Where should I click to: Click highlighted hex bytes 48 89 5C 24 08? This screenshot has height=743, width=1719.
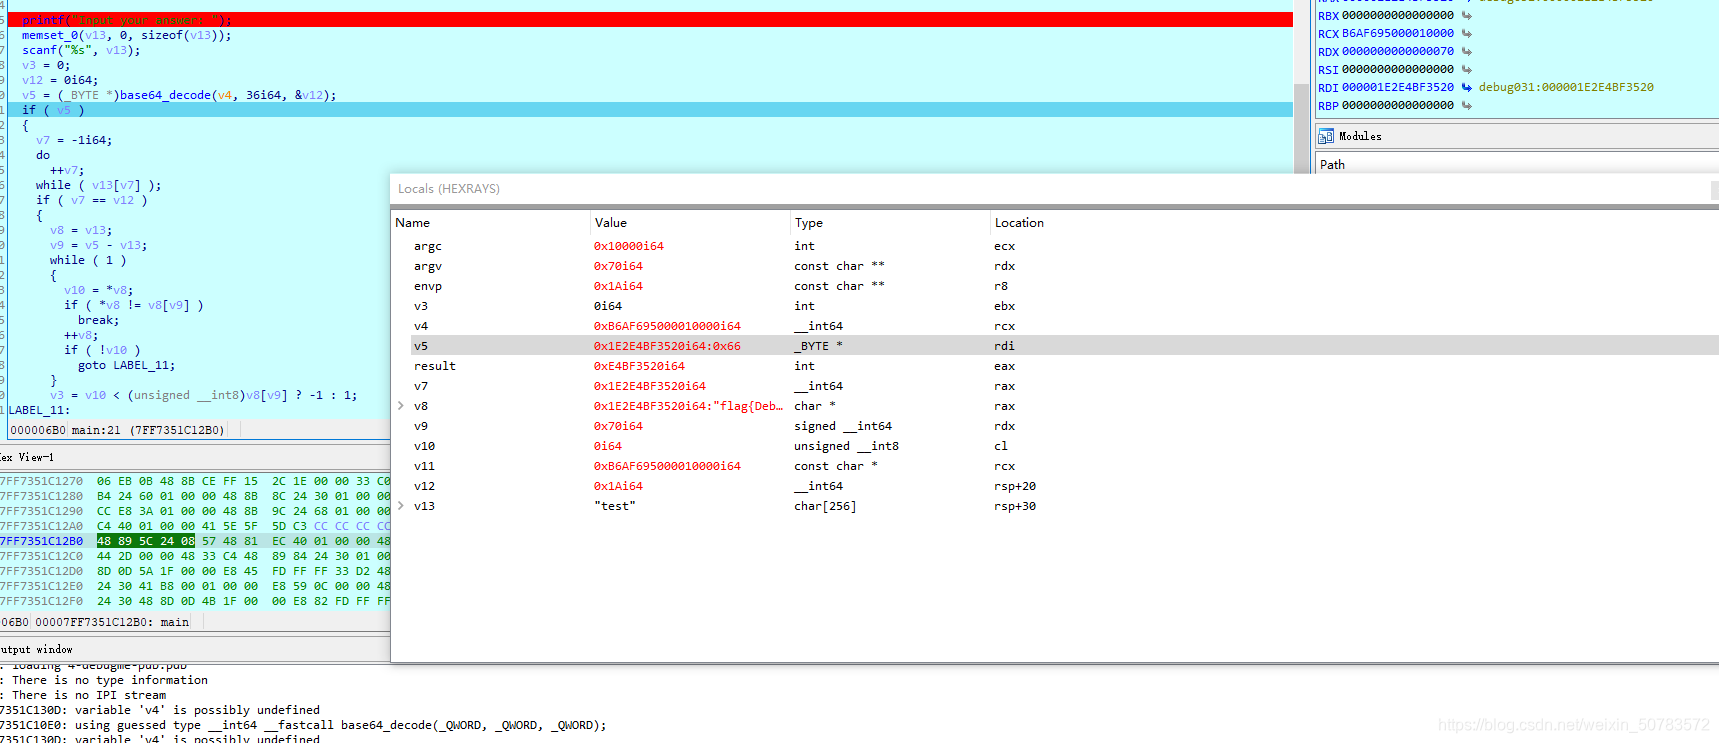(146, 541)
